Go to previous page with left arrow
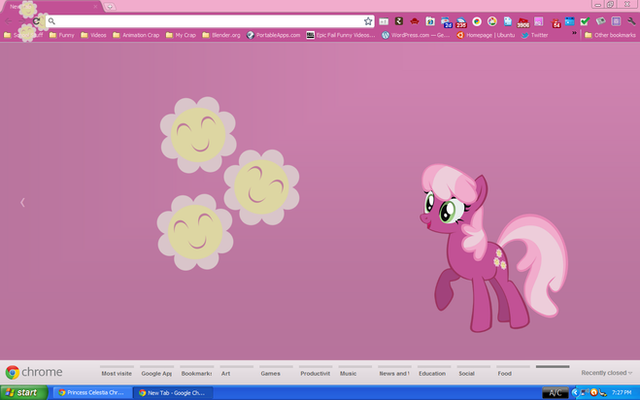This screenshot has width=640, height=400. (x=22, y=202)
